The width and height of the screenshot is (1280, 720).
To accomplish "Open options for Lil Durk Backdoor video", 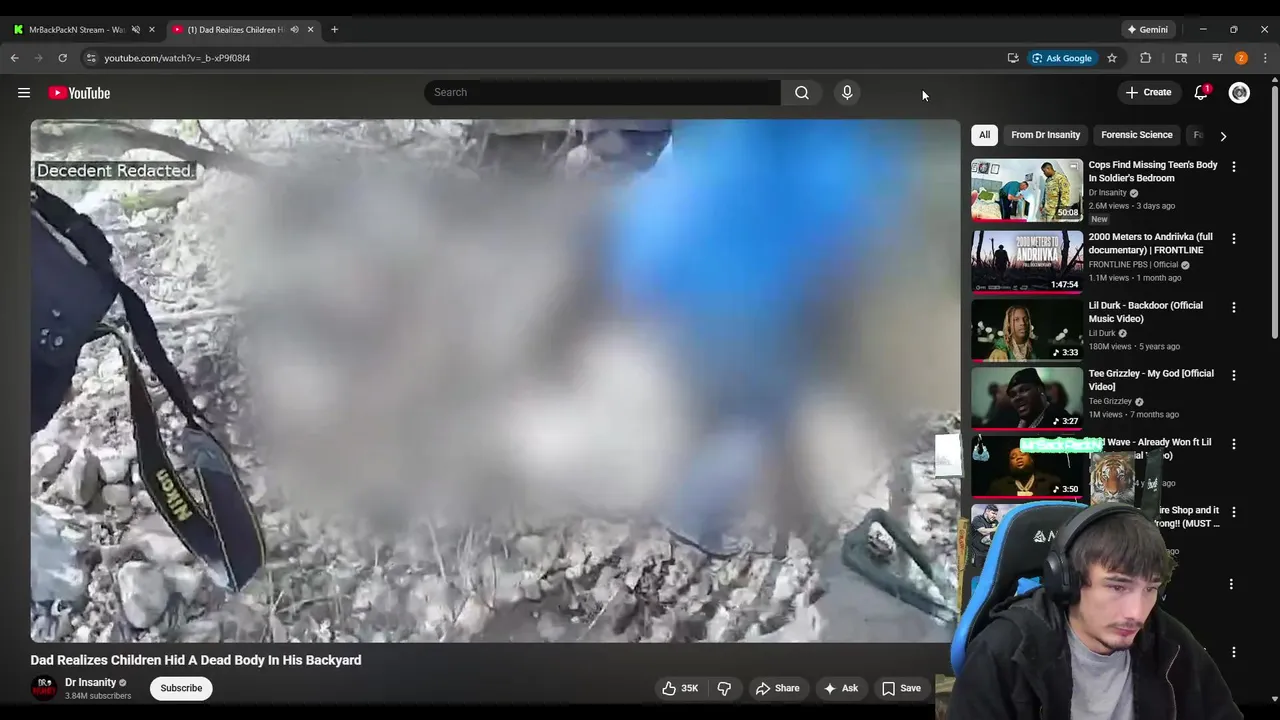I will (x=1233, y=307).
